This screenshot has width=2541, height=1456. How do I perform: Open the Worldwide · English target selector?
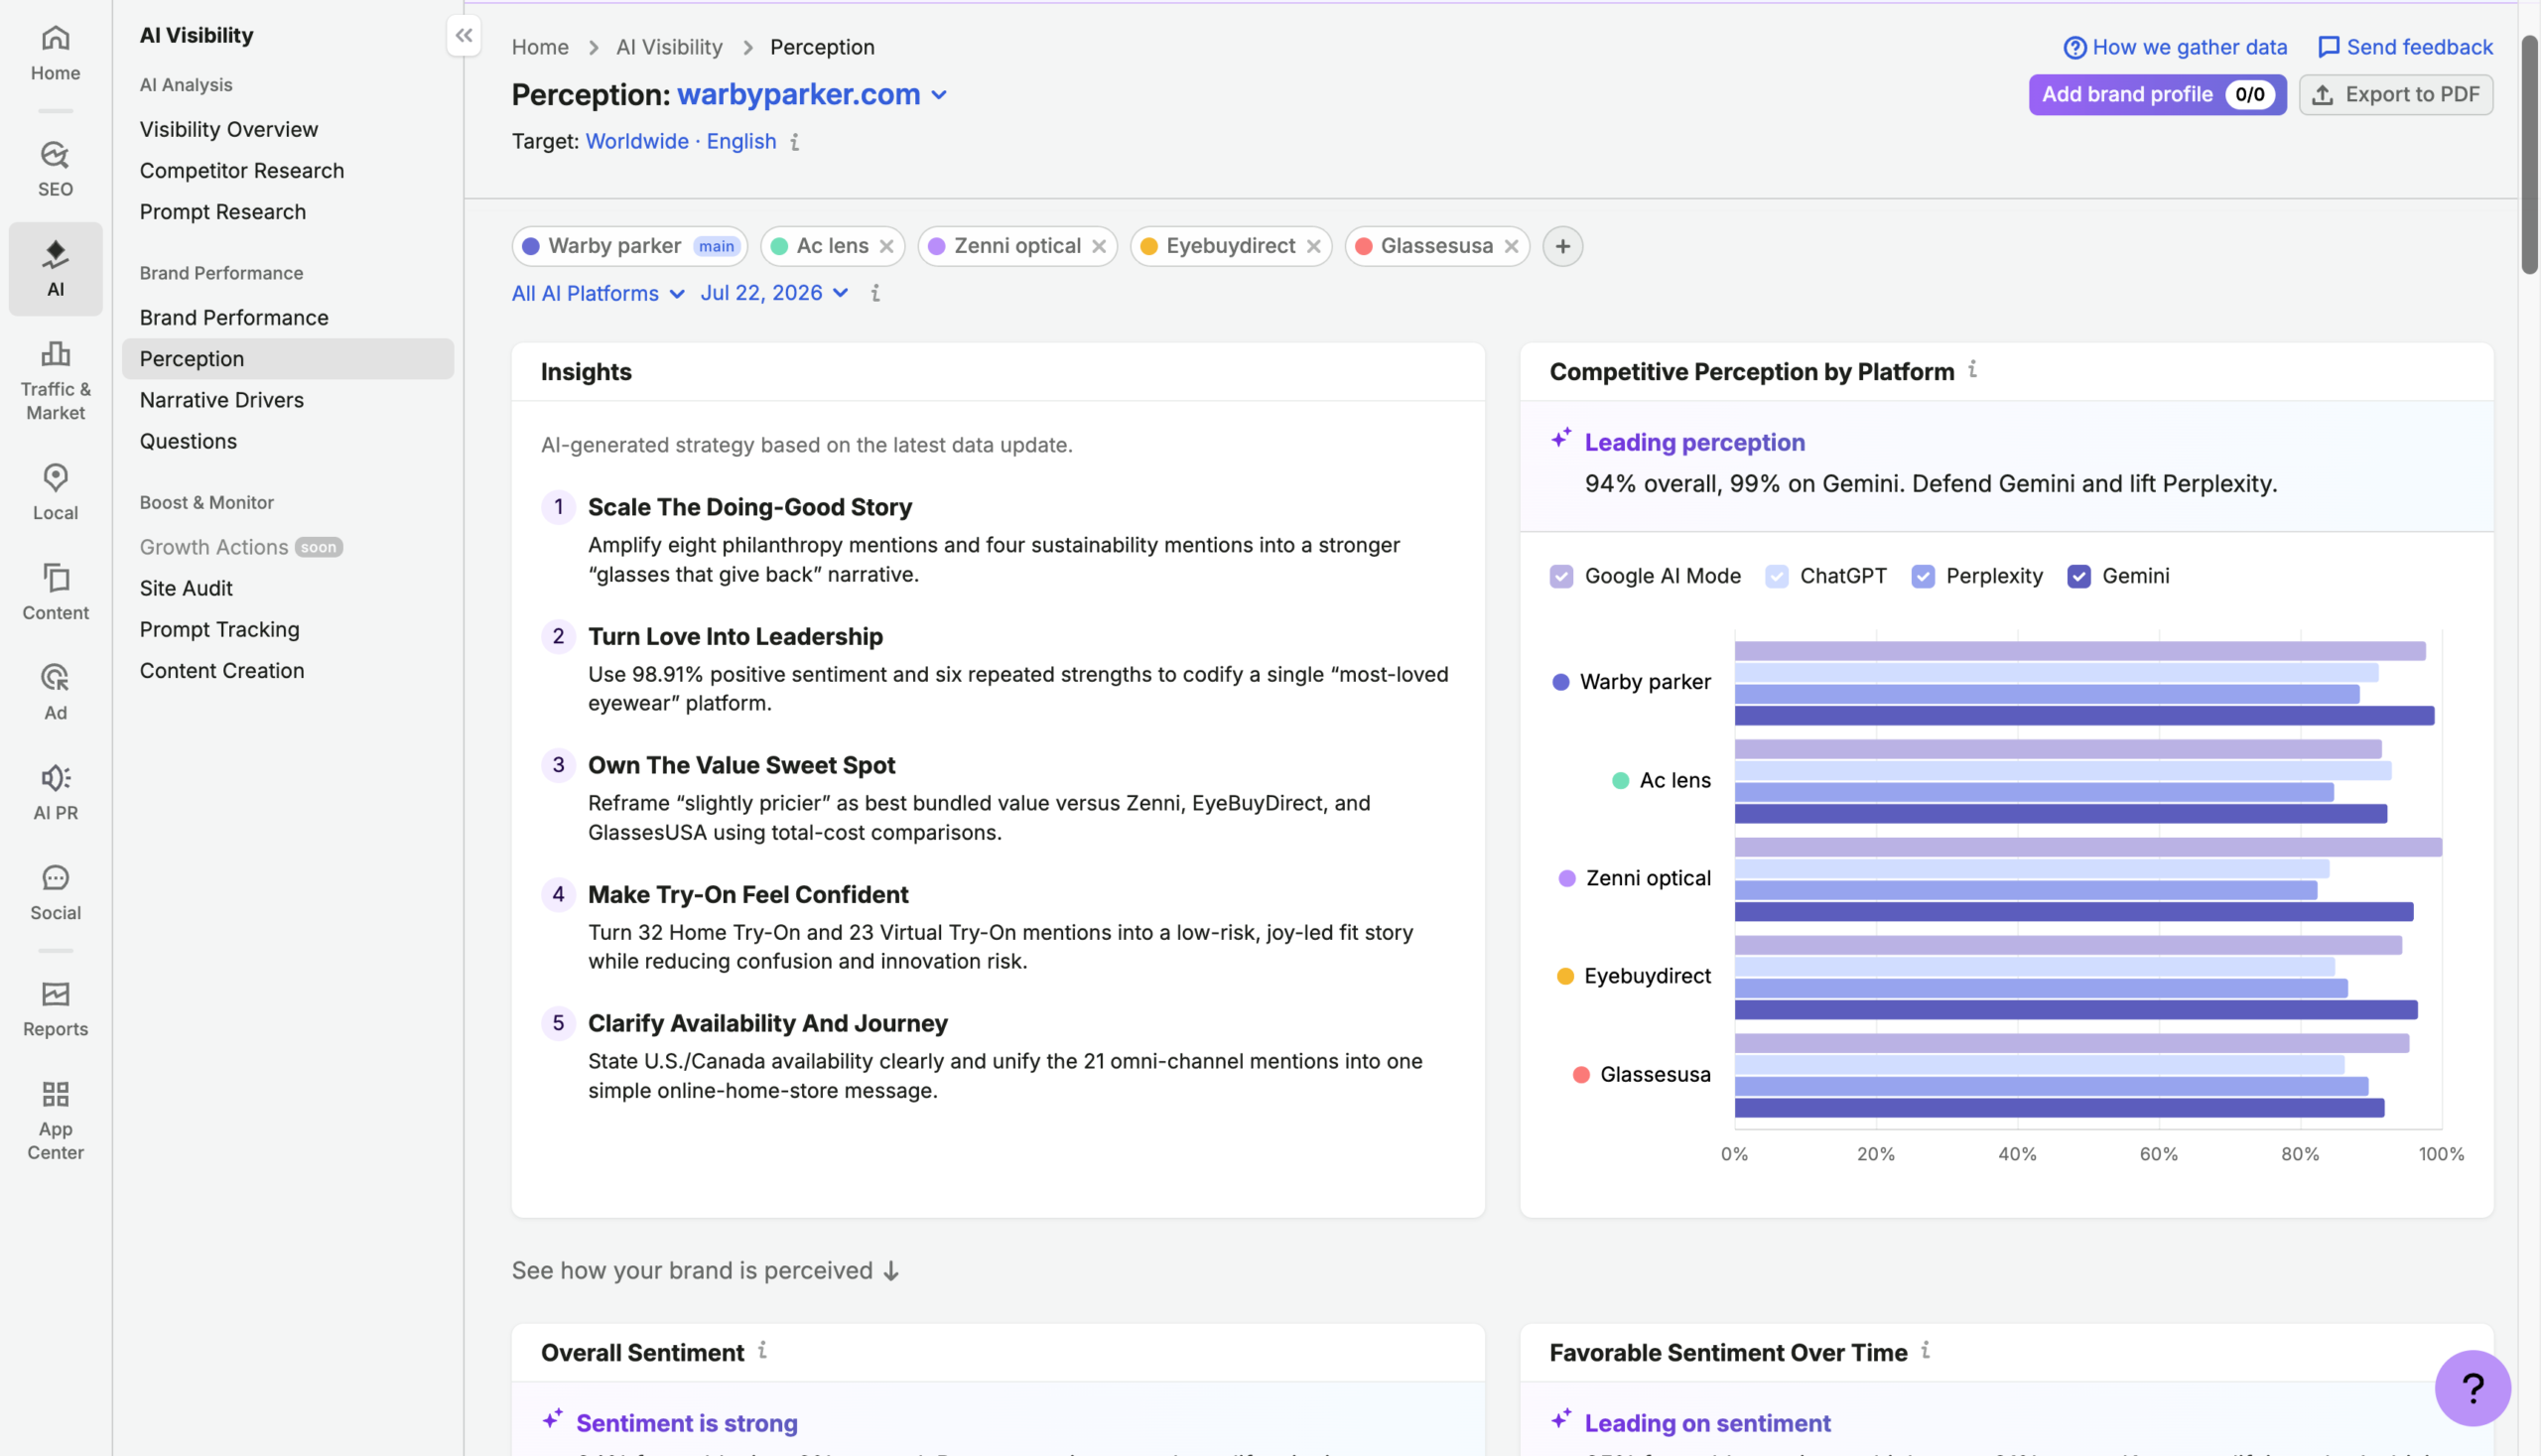click(x=680, y=141)
